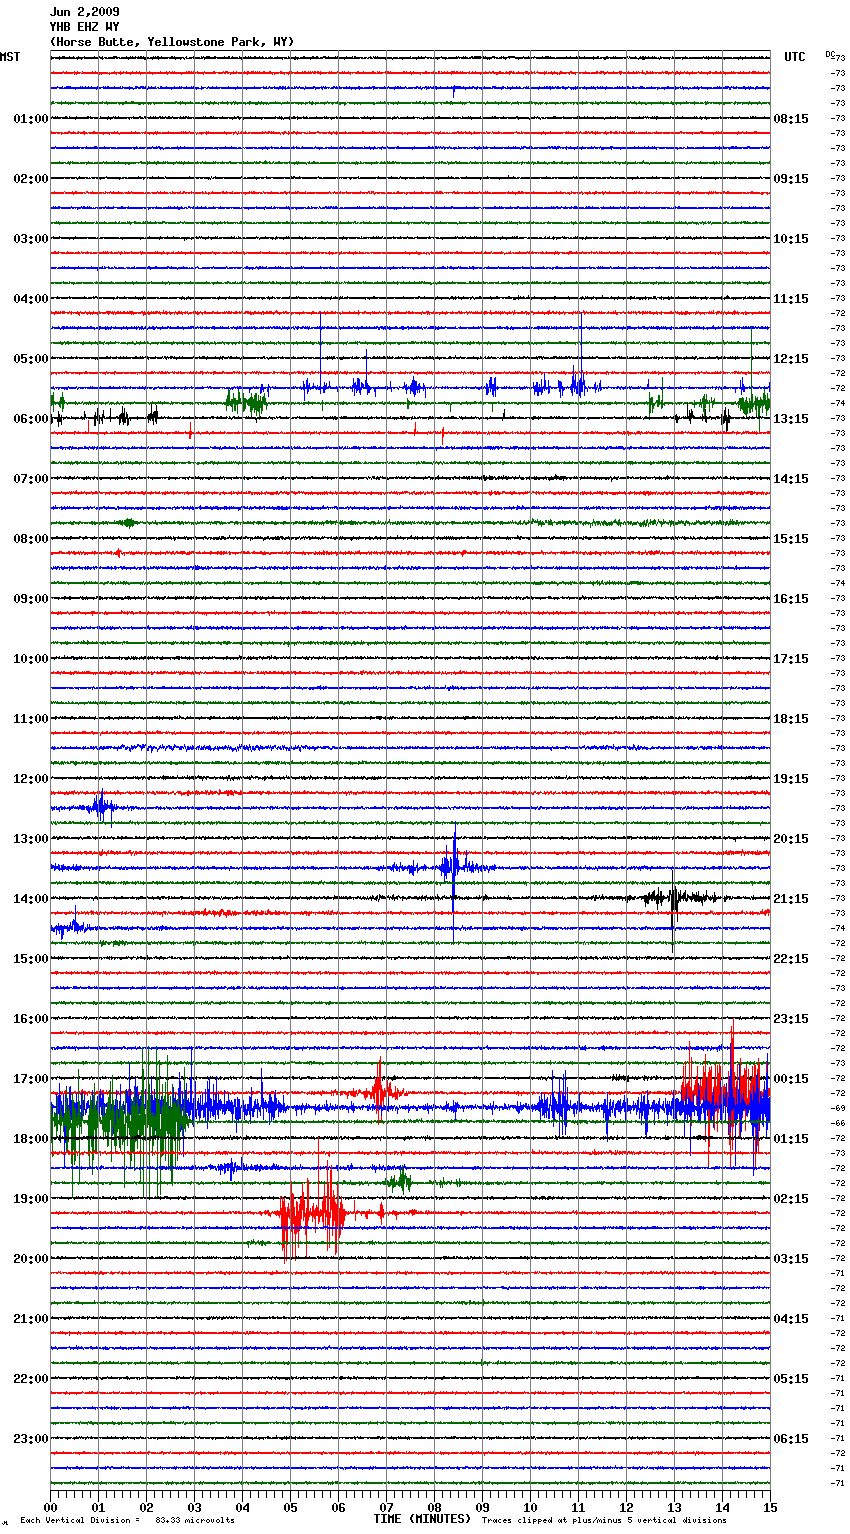Image resolution: width=850 pixels, height=1534 pixels.
Task: Click the '-69' DC offset value
Action: click(x=839, y=1108)
